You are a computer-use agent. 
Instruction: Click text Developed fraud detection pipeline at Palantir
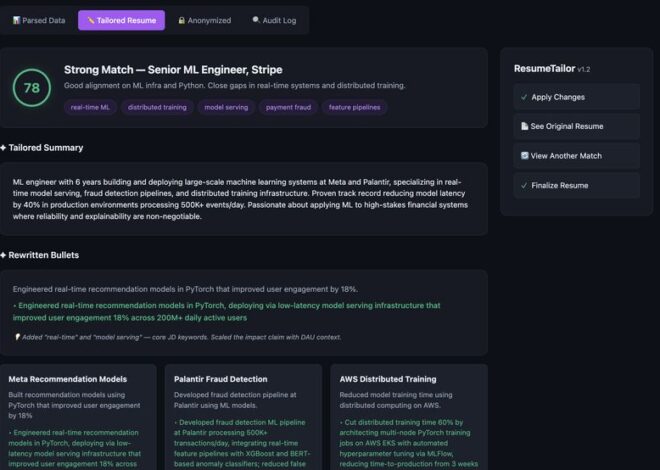pyautogui.click(x=235, y=400)
